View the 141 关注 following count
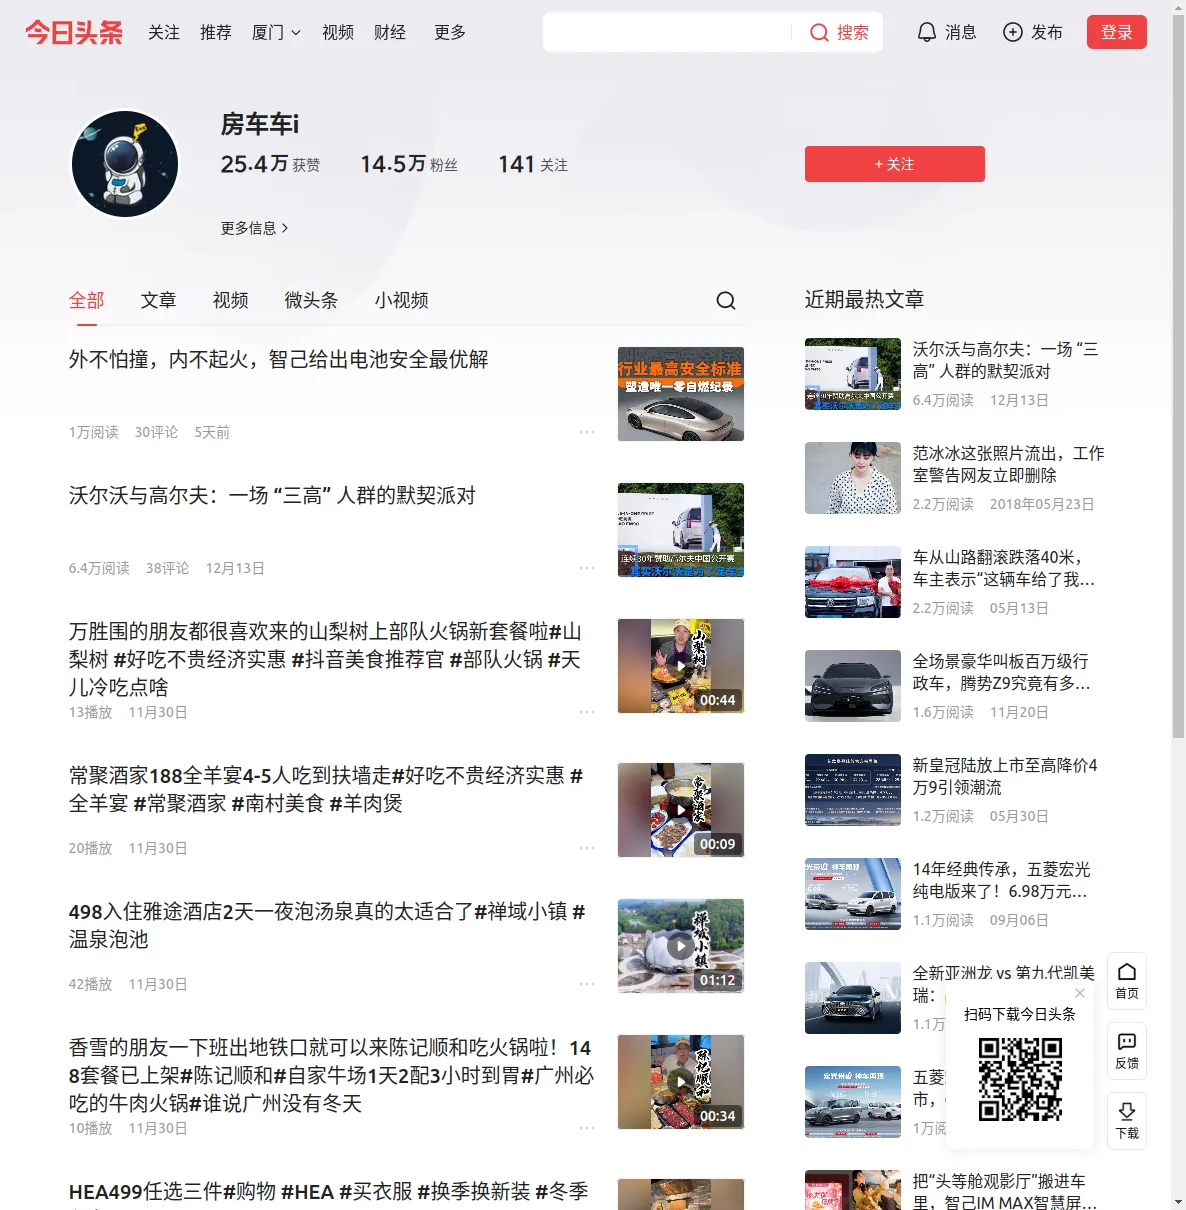 coord(533,164)
